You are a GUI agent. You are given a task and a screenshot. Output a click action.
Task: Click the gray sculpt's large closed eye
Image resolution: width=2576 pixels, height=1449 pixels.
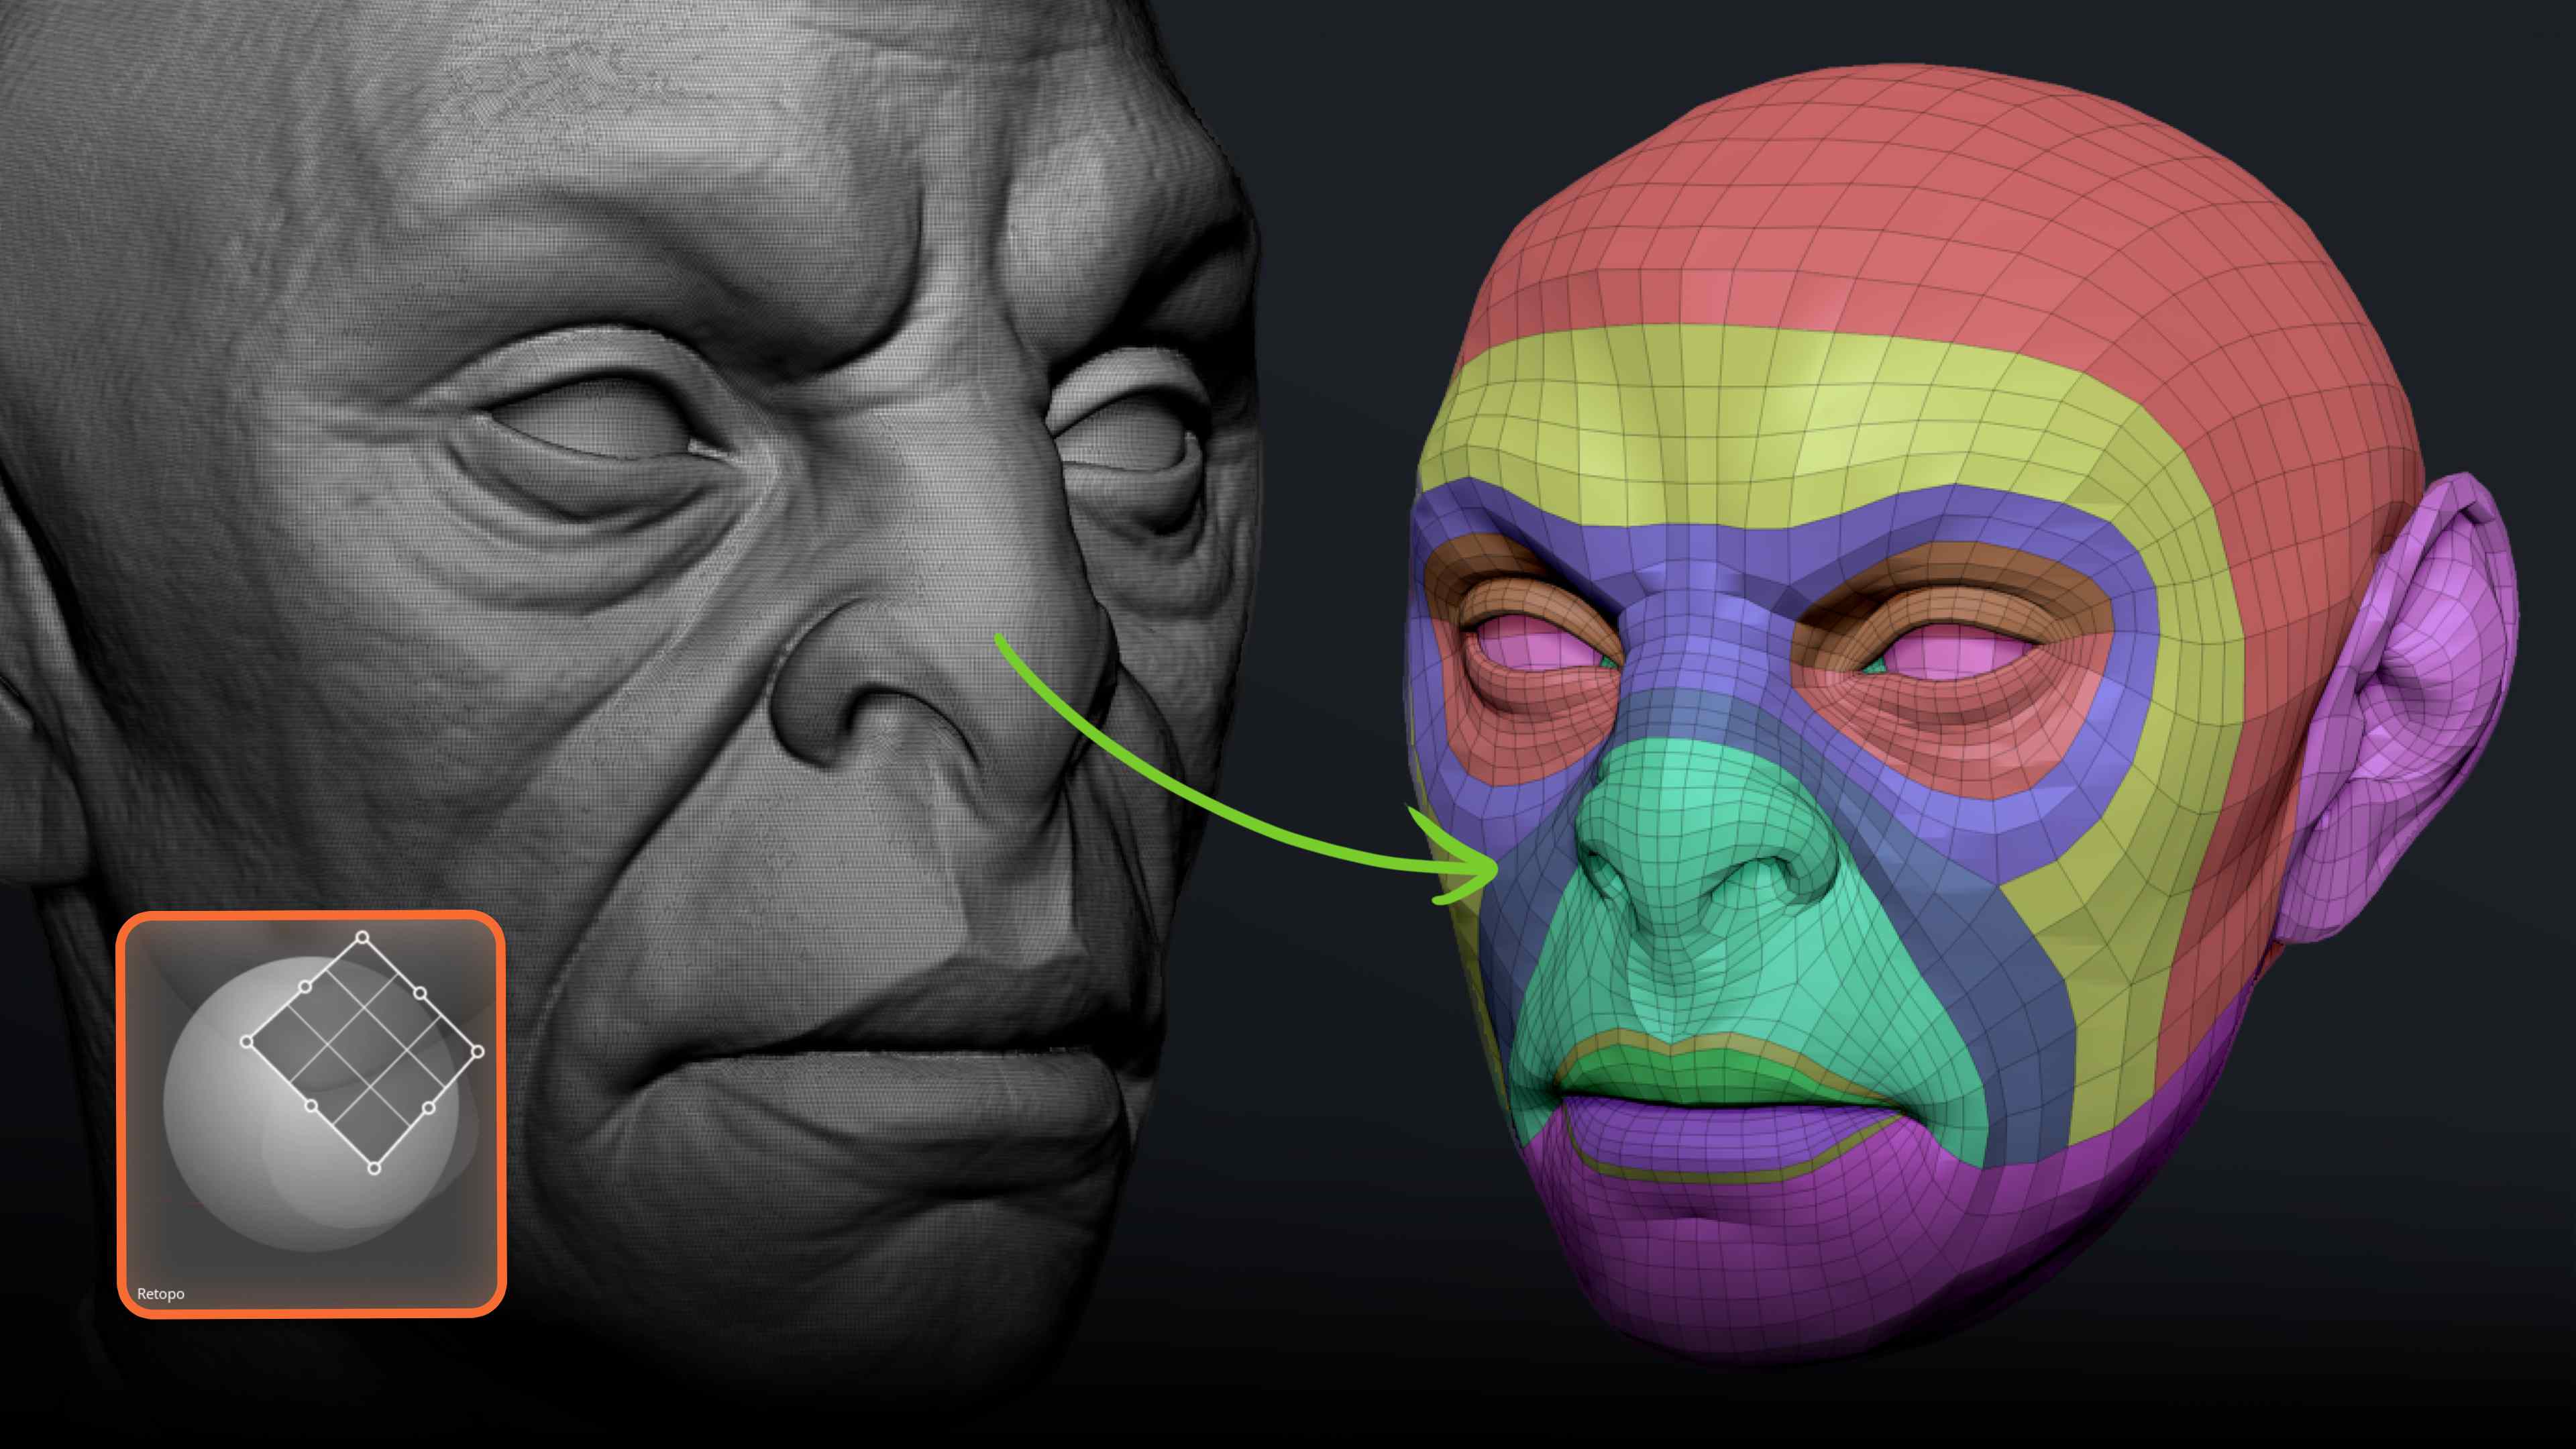click(600, 425)
